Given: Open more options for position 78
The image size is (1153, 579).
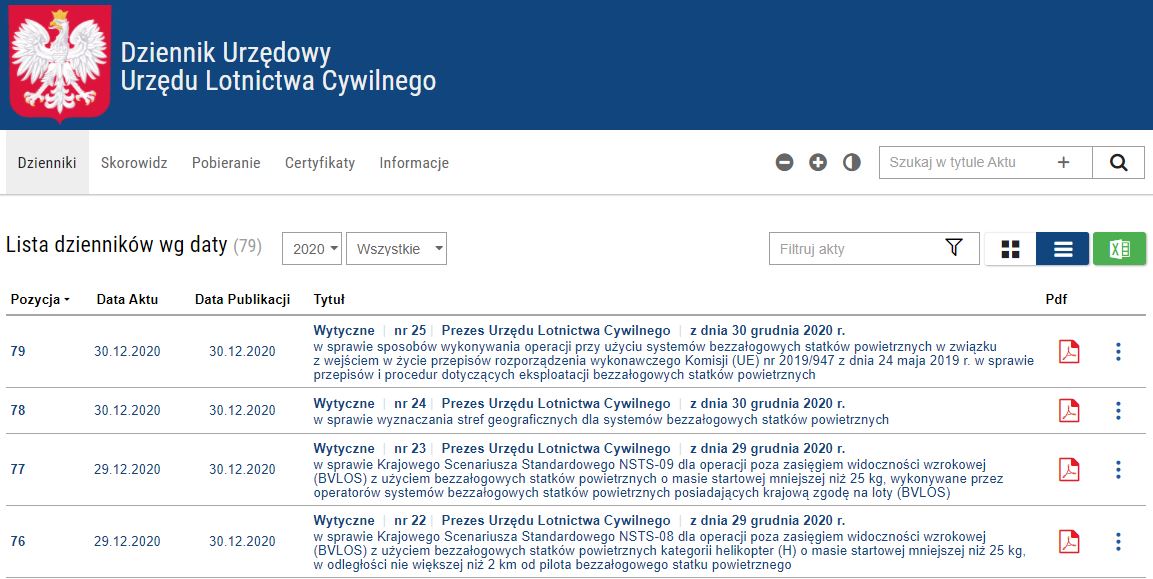Looking at the screenshot, I should pyautogui.click(x=1118, y=411).
